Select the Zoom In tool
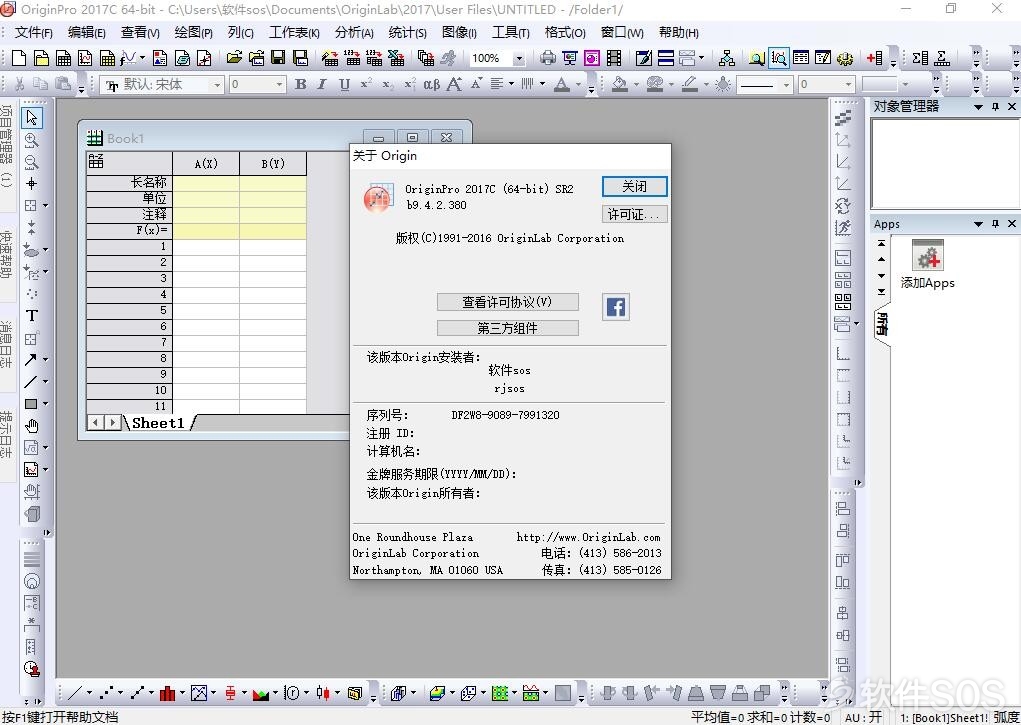Viewport: 1021px width, 725px height. [31, 140]
